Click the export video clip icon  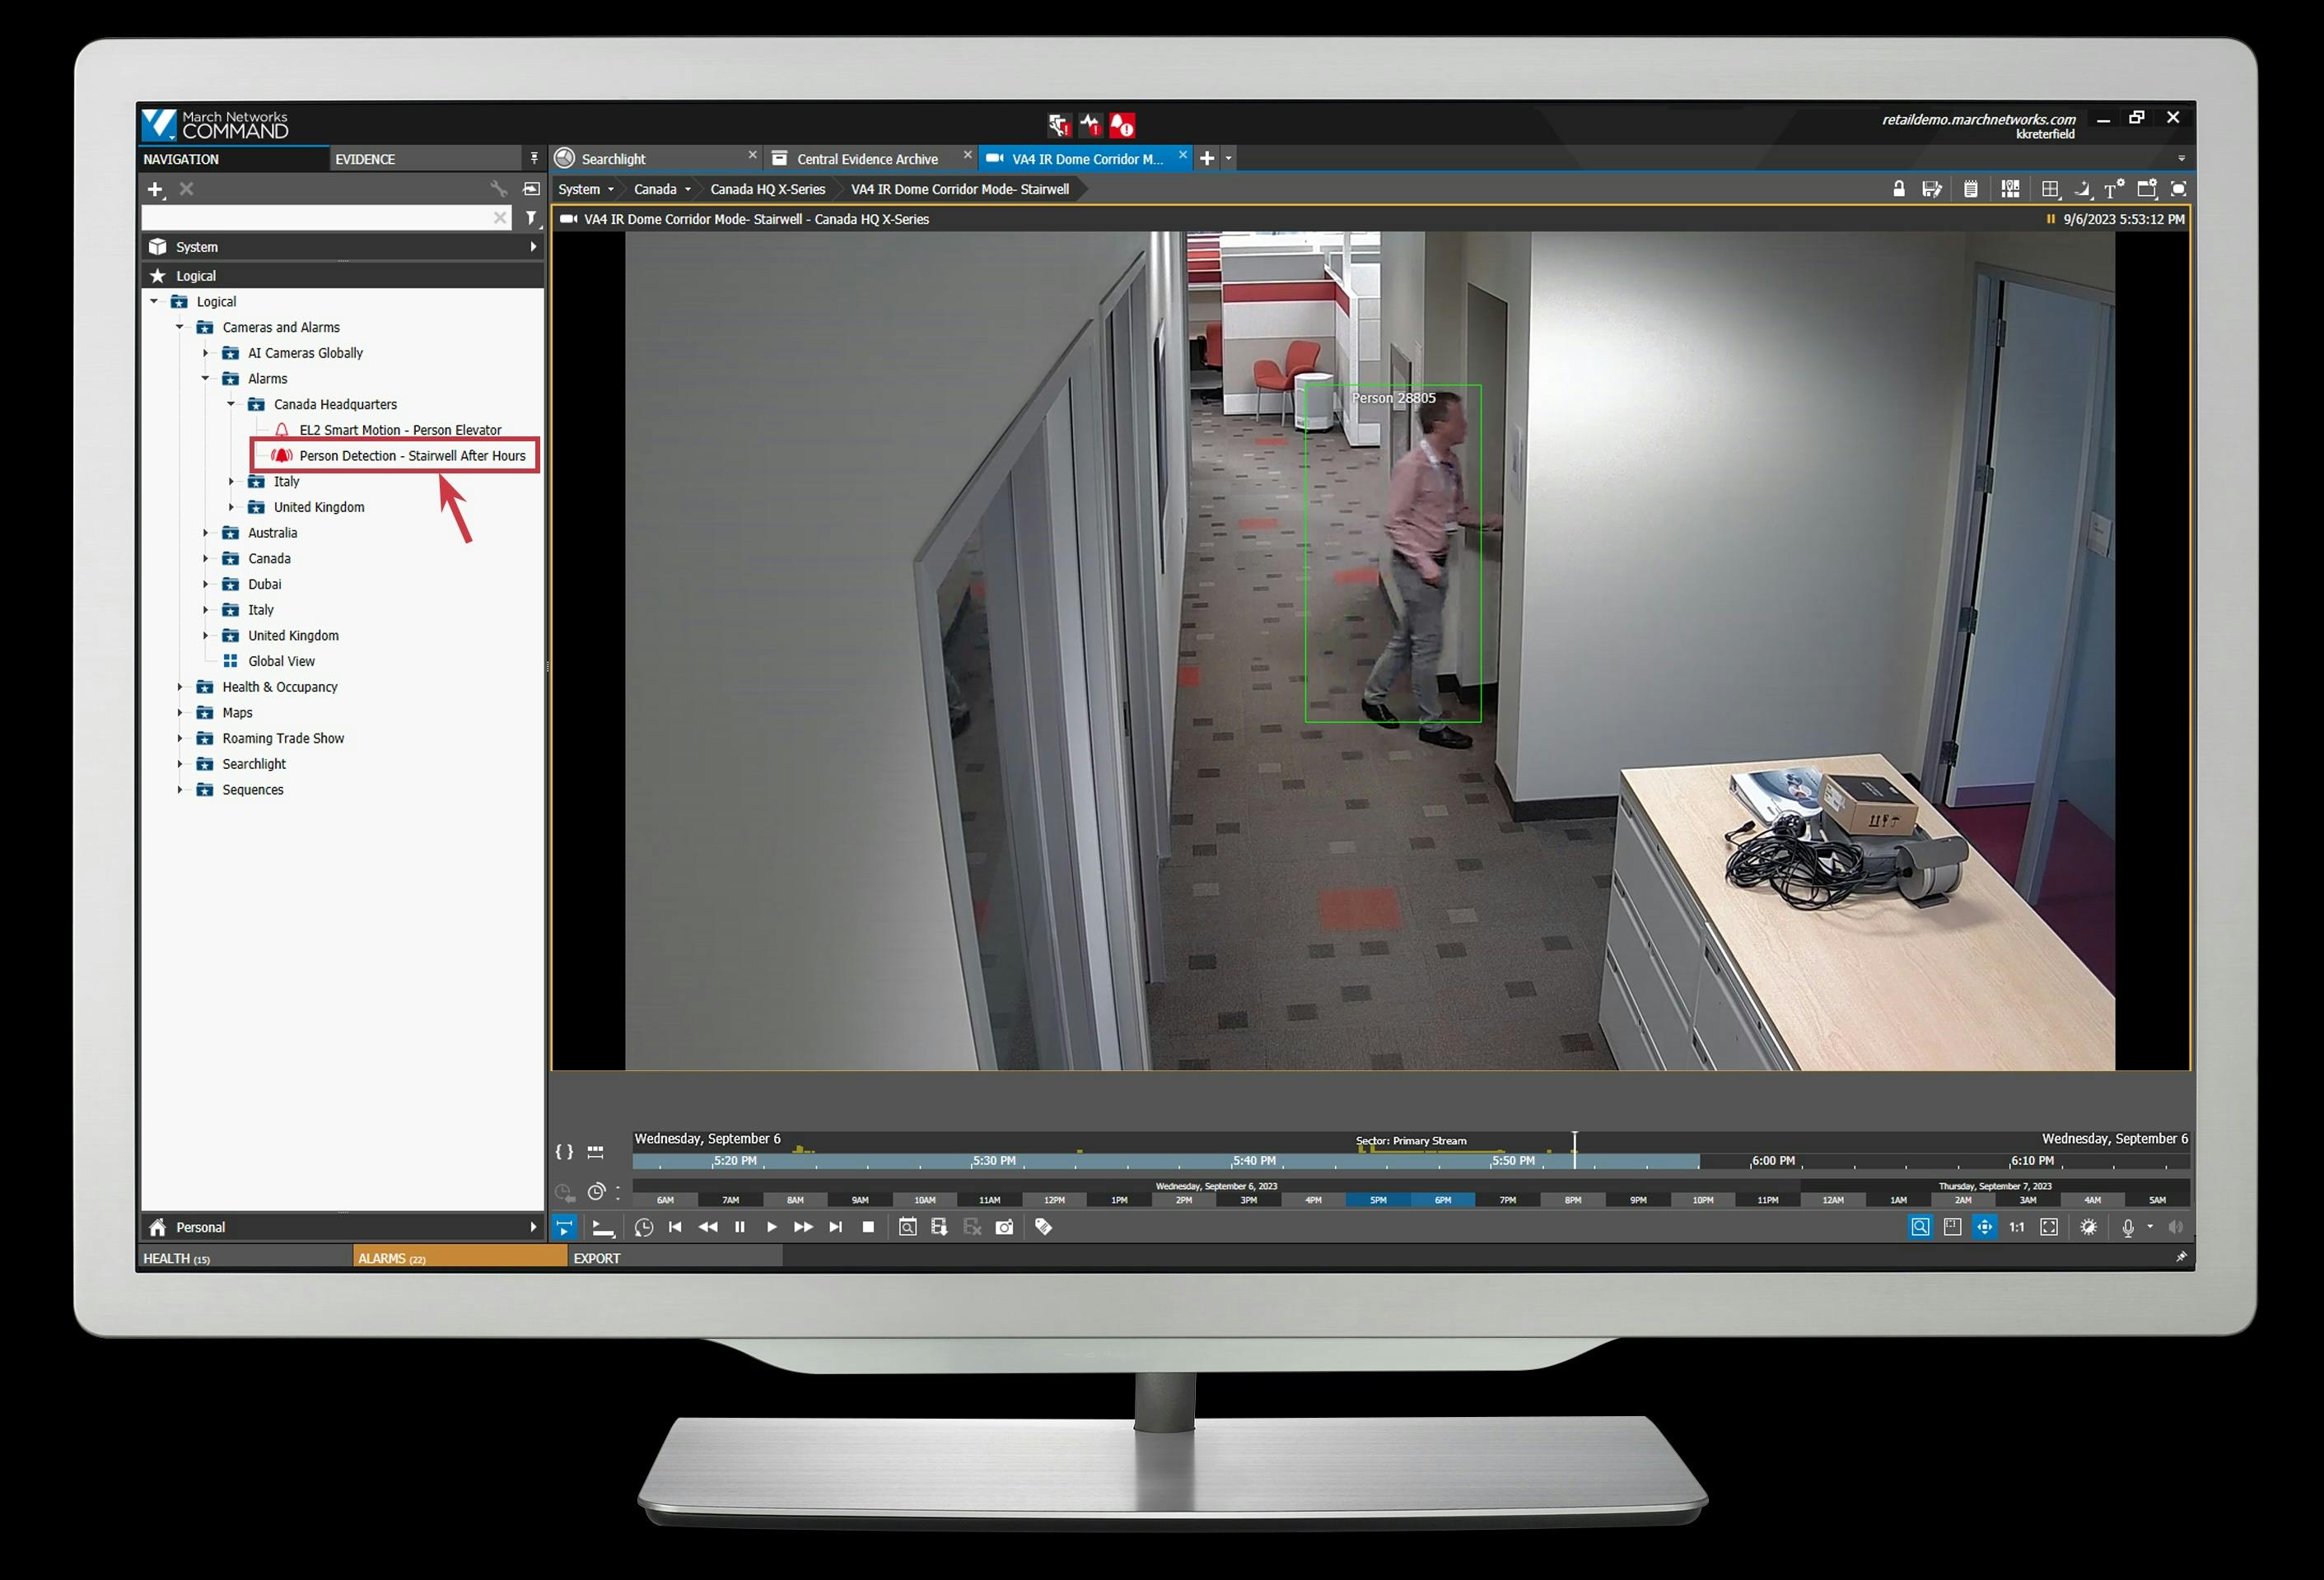coord(939,1227)
